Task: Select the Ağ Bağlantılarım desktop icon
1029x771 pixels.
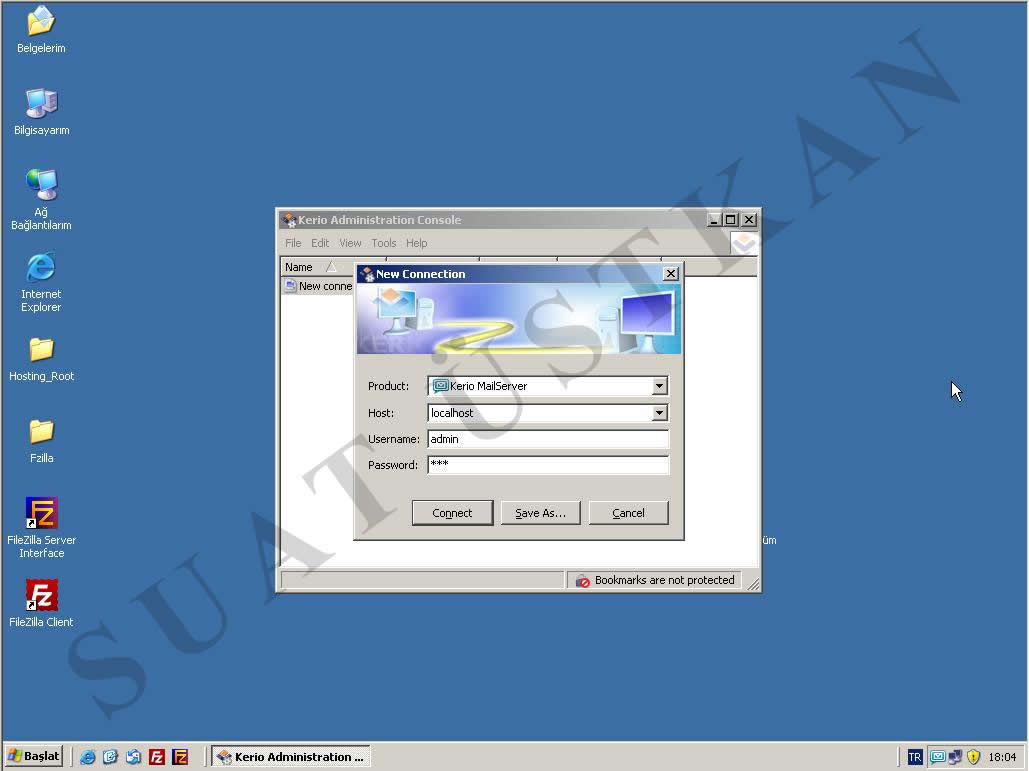Action: [x=41, y=199]
